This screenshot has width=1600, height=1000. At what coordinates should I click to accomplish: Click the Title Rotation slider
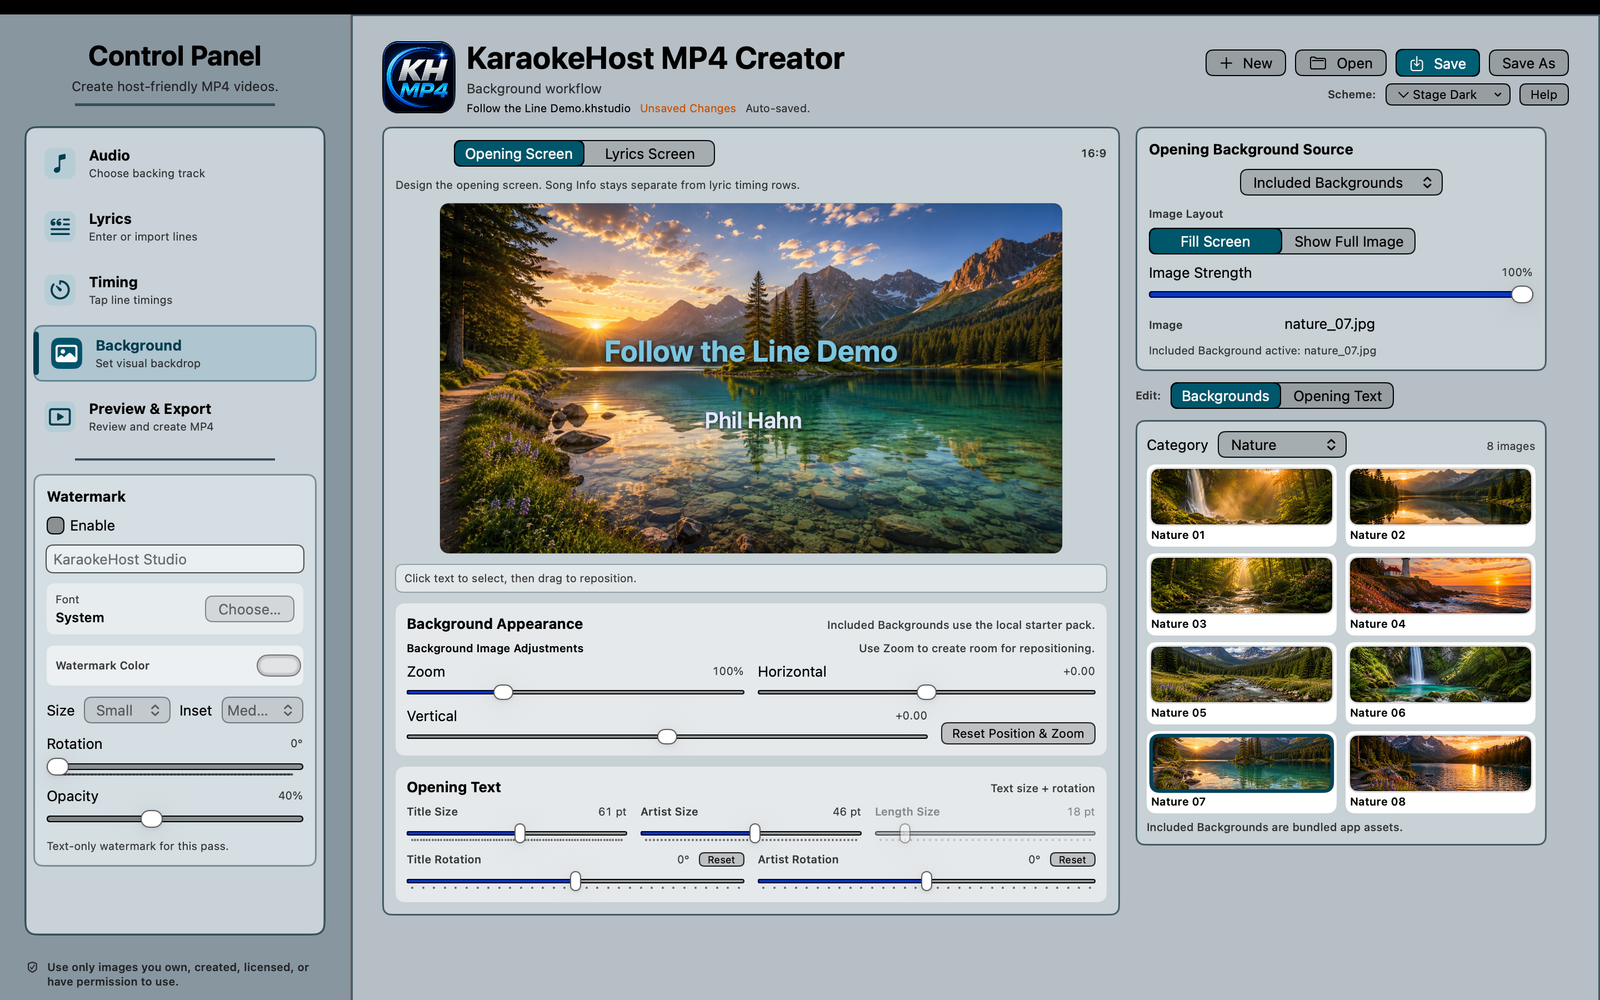(576, 881)
